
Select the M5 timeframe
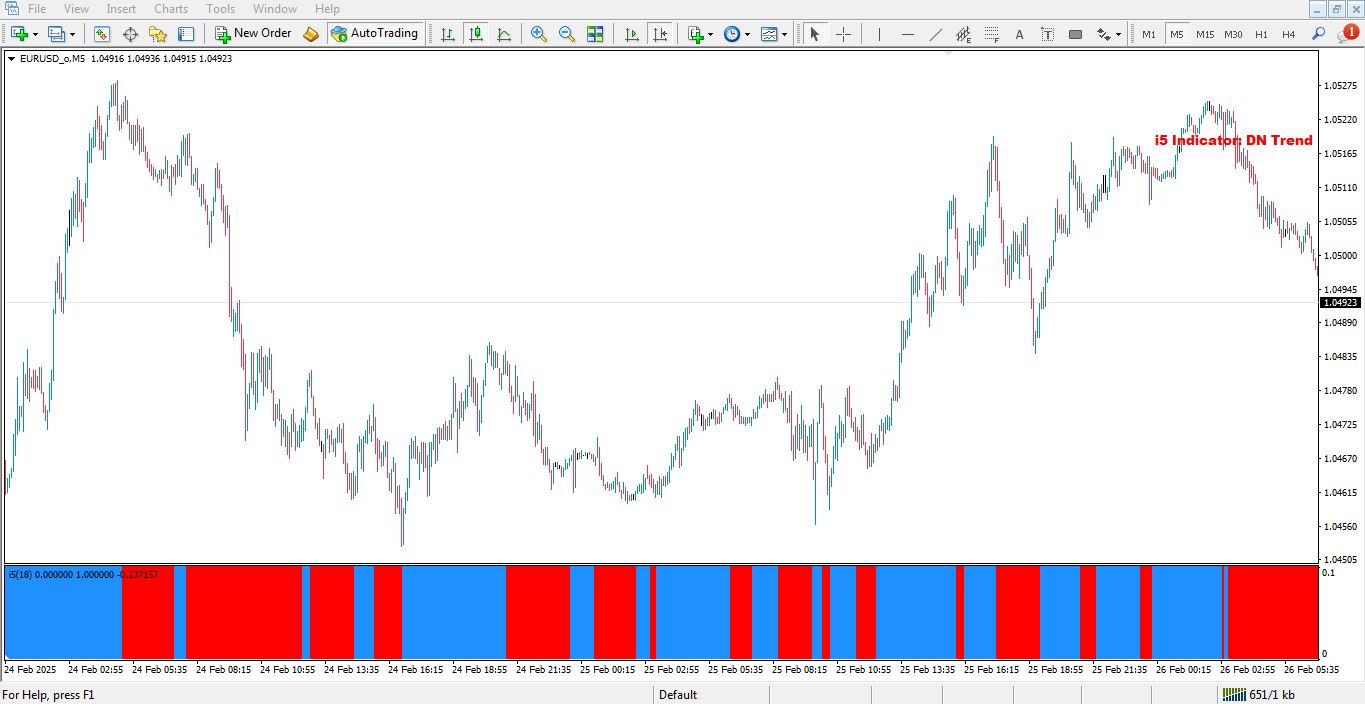coord(1177,34)
